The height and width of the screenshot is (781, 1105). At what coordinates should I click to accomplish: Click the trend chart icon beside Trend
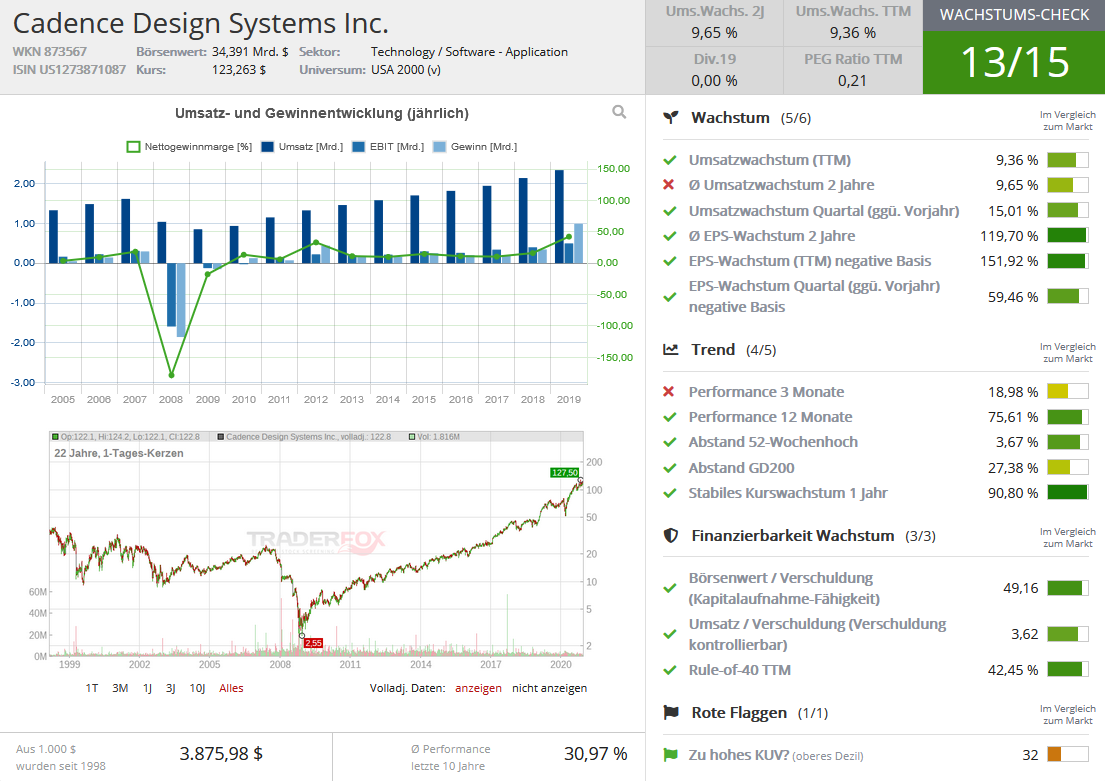tap(671, 350)
